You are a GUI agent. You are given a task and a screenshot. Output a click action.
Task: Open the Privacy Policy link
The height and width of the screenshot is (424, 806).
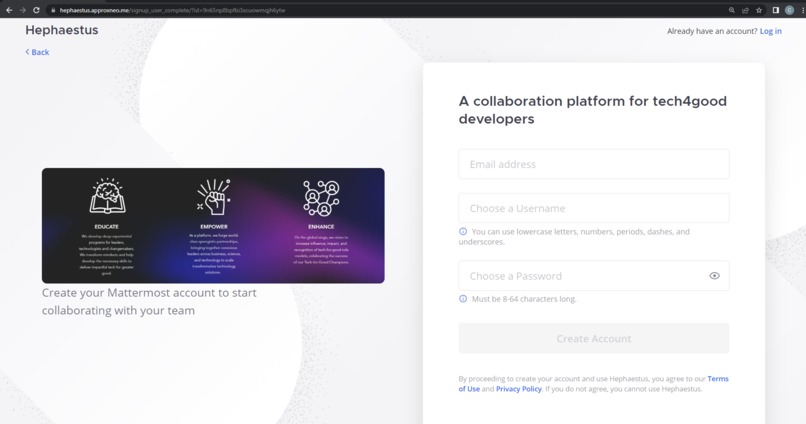[x=519, y=389]
